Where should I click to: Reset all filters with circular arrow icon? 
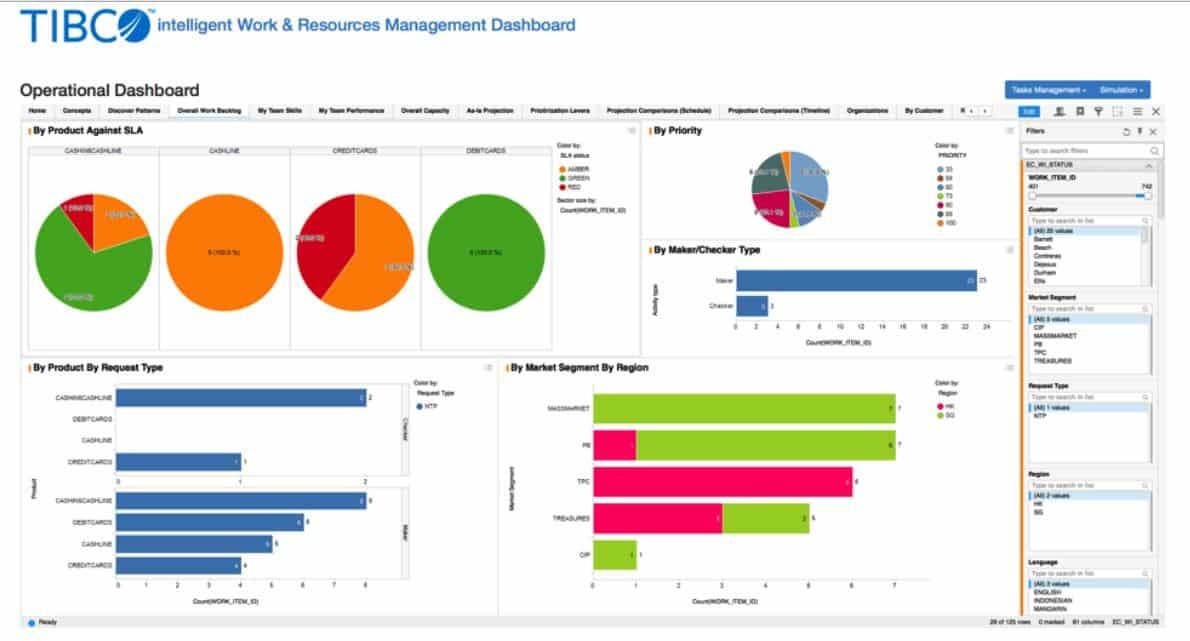(x=1126, y=132)
